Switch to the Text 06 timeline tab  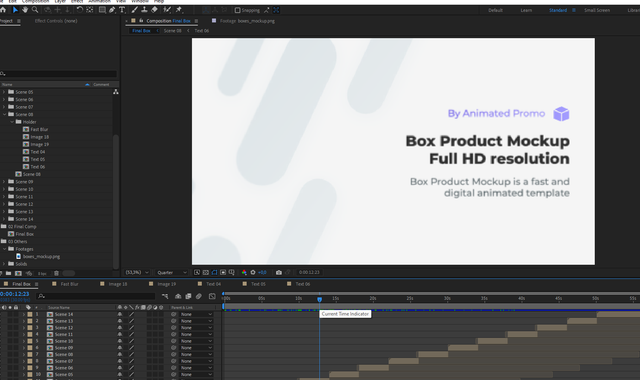302,284
